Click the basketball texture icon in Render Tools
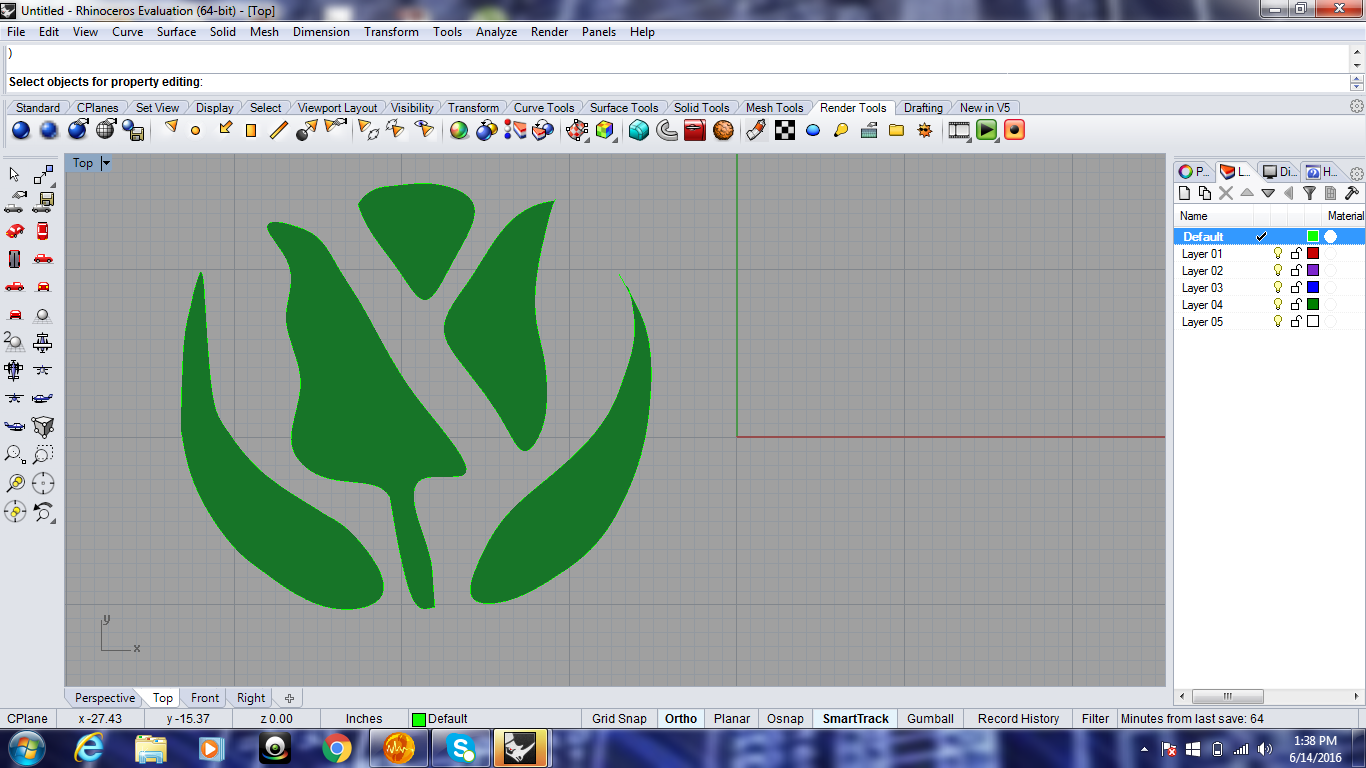 point(723,130)
